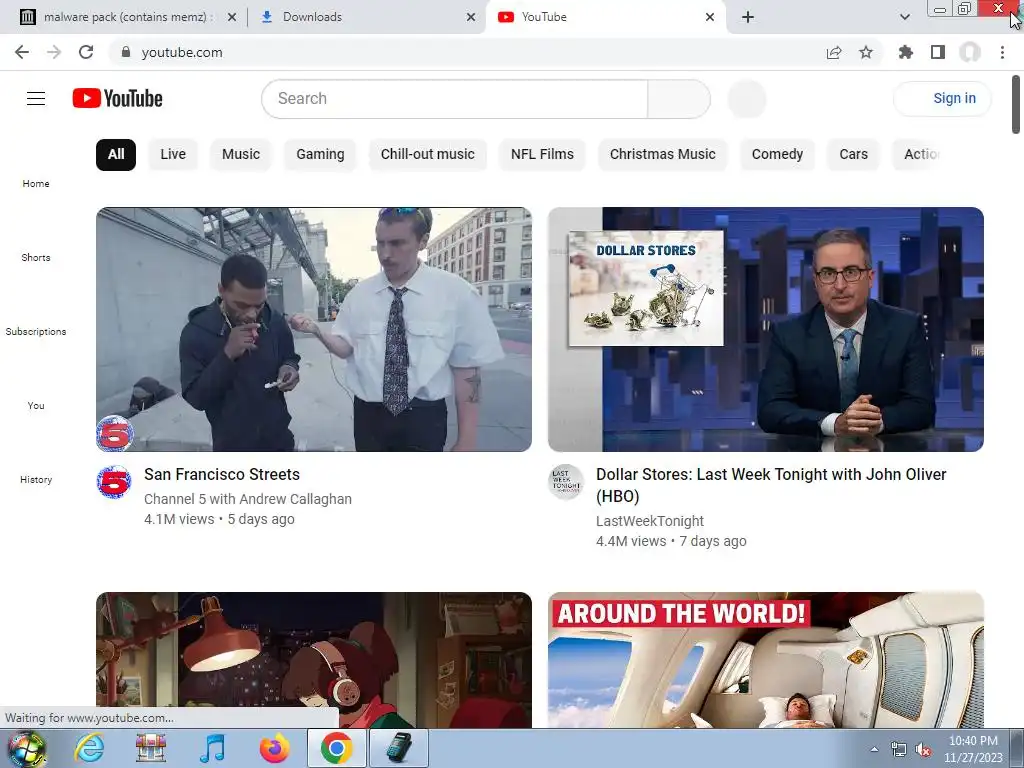The height and width of the screenshot is (768, 1024).
Task: Click the Chrome taskbar icon
Action: [x=336, y=748]
